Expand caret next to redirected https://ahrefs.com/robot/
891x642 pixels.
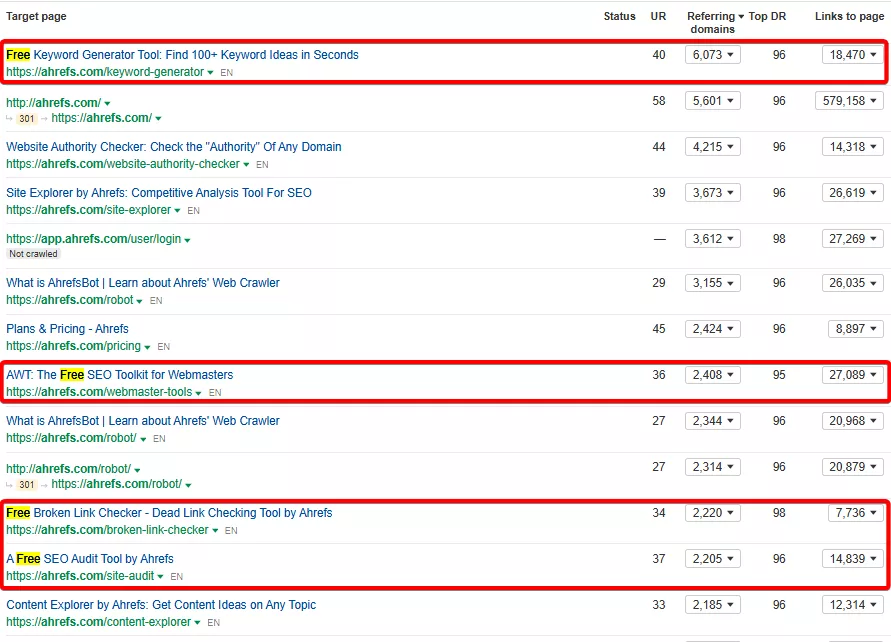click(x=188, y=485)
